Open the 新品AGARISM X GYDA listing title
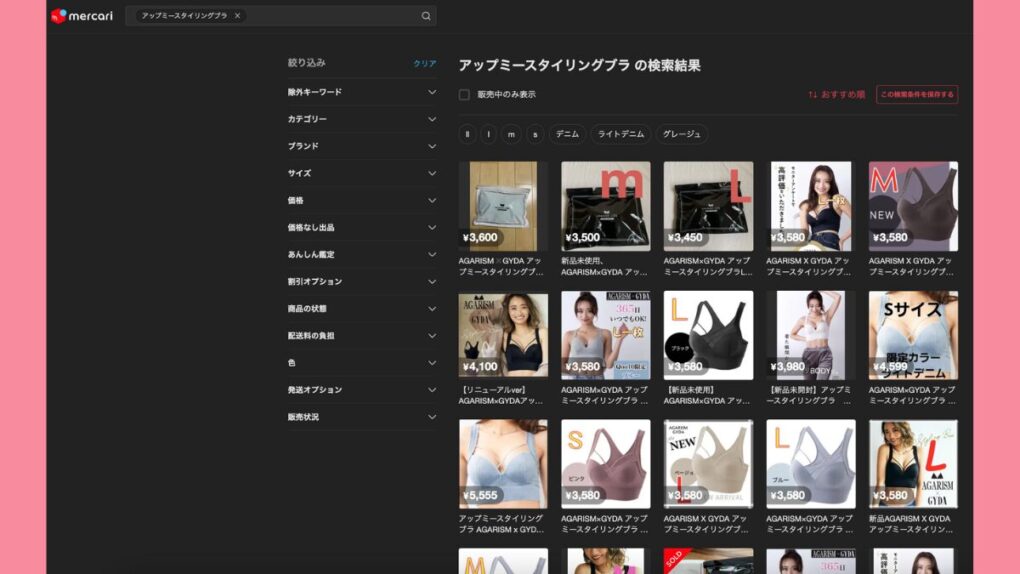 click(x=911, y=524)
